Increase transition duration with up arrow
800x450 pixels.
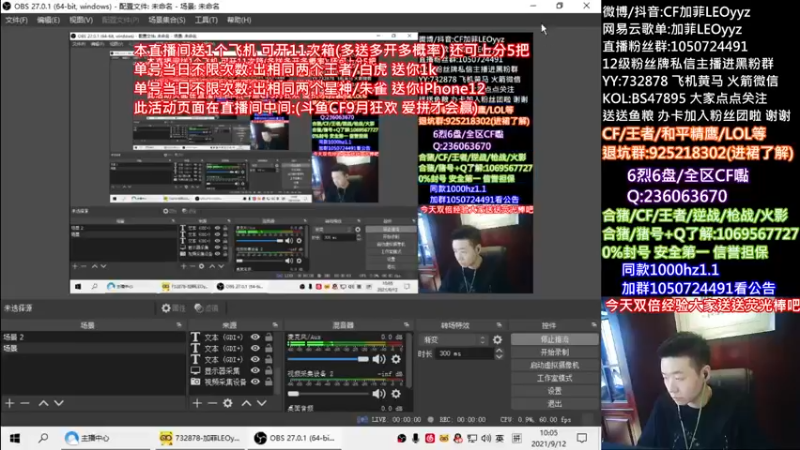499,351
